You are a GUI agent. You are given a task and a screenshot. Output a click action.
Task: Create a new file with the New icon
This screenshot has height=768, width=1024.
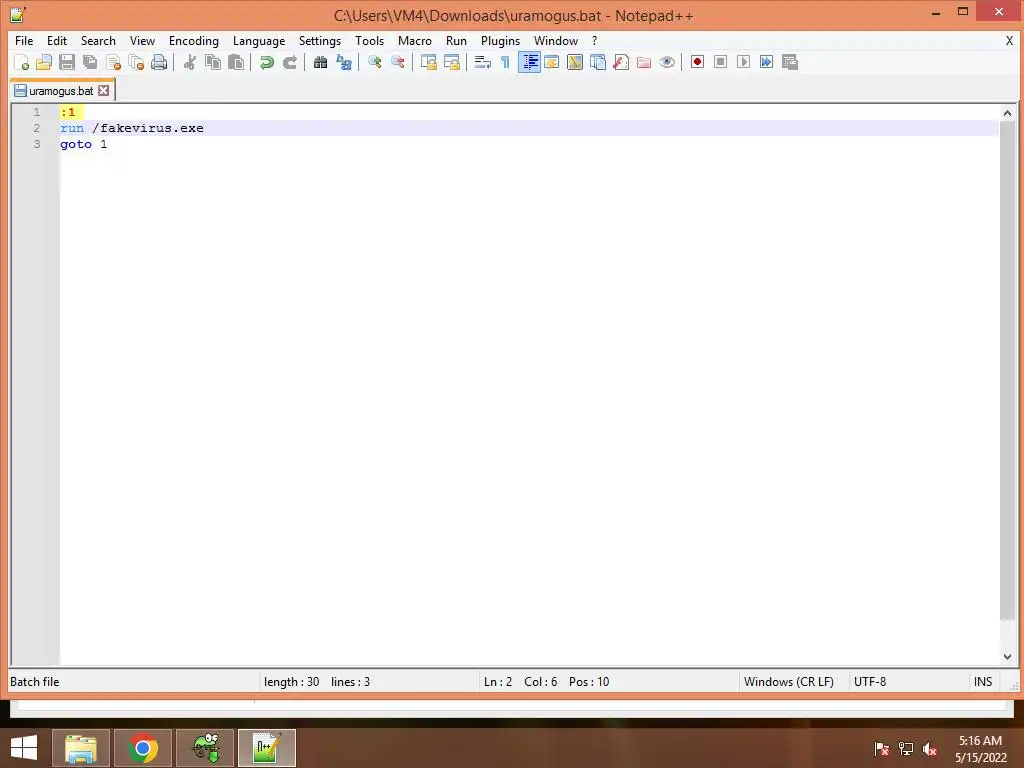click(x=21, y=62)
